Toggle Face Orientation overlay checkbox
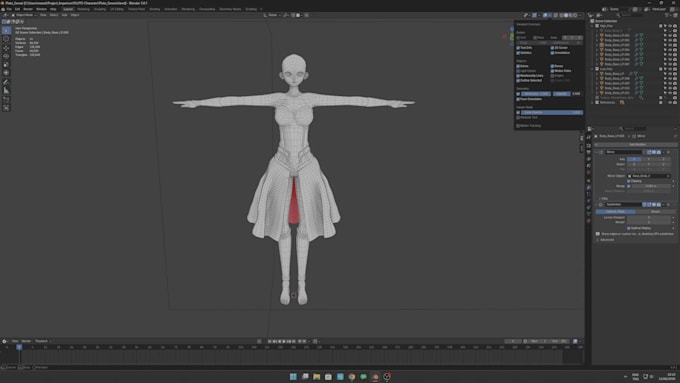 518,99
